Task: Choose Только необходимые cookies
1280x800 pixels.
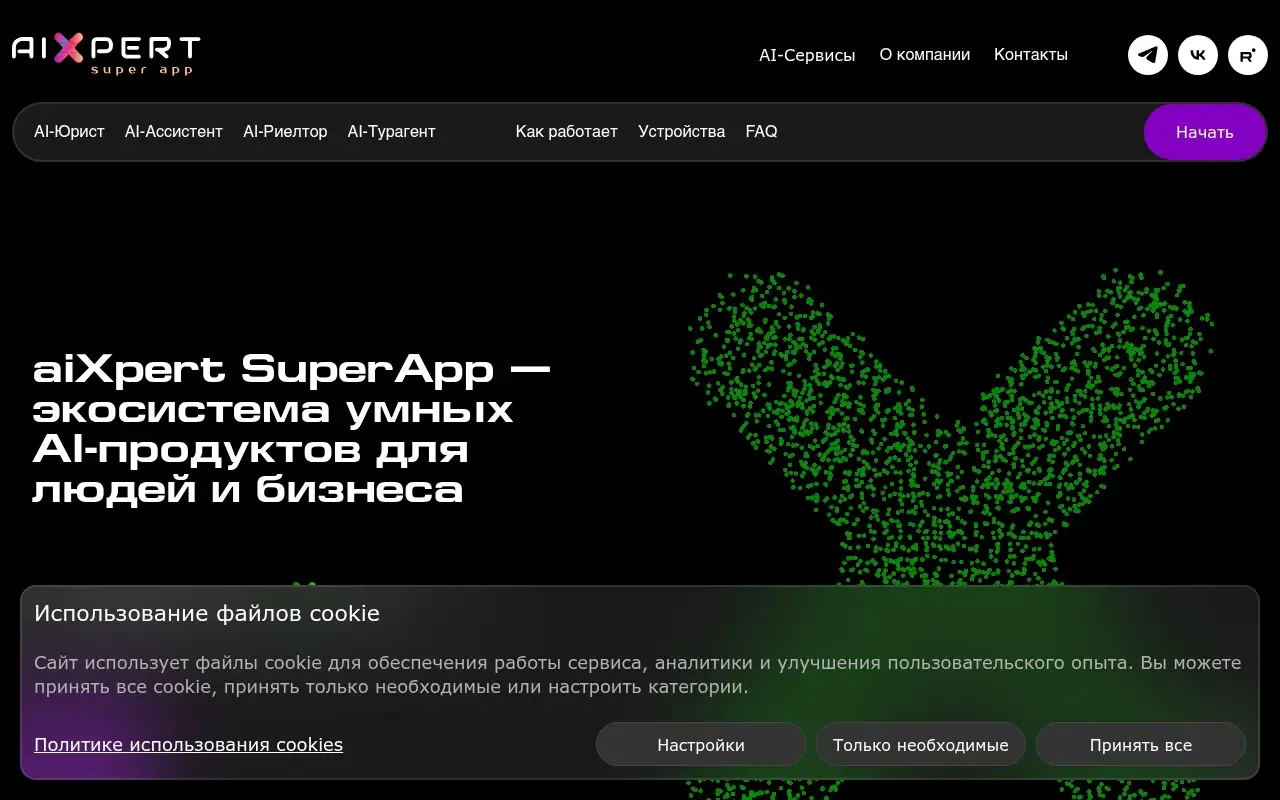Action: [921, 745]
